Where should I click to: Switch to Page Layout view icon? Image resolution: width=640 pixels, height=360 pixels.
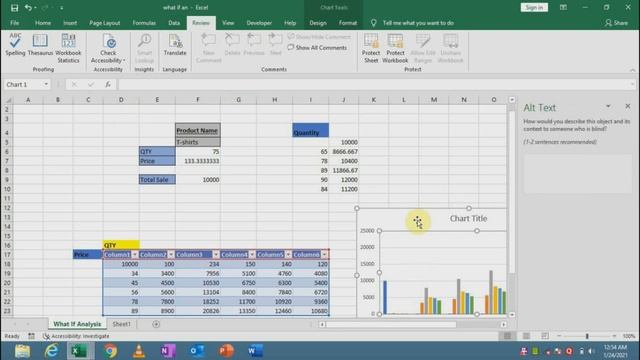point(527,336)
